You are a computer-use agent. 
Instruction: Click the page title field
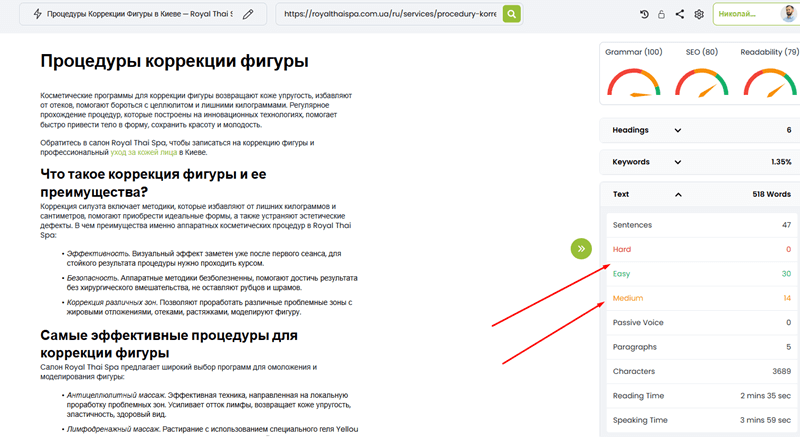click(x=139, y=14)
